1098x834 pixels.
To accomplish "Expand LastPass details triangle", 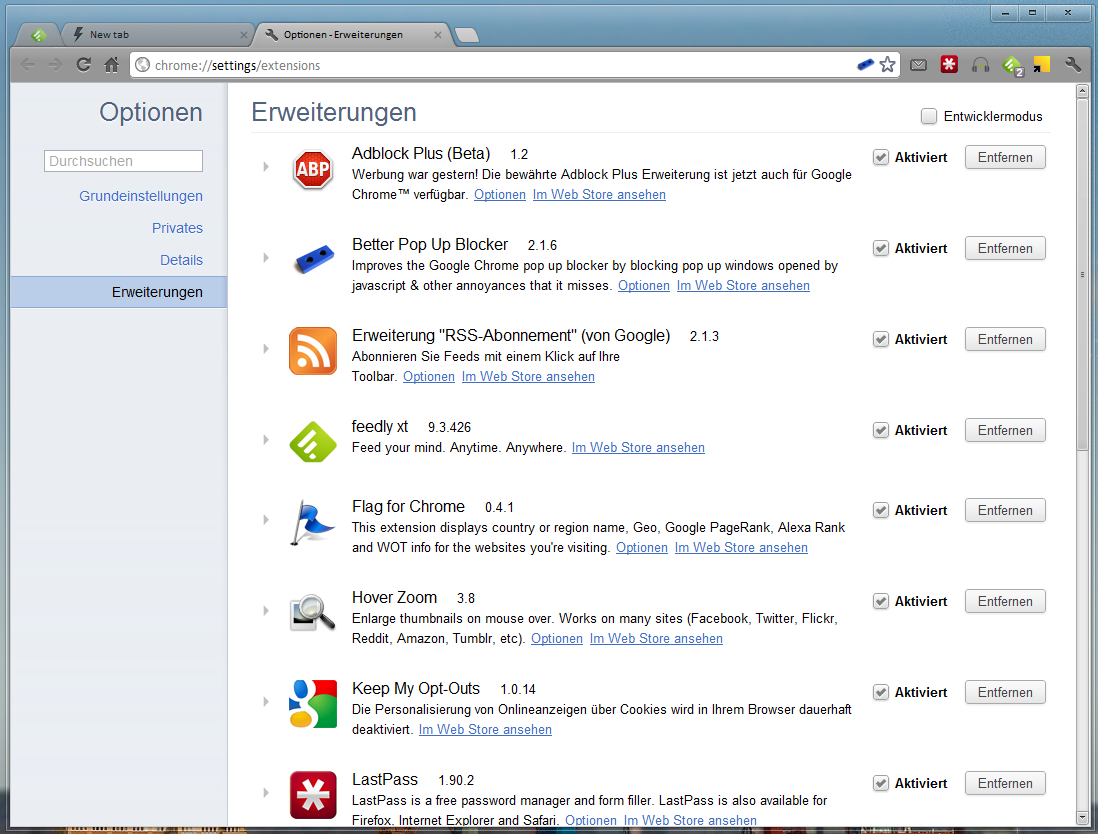I will click(x=266, y=793).
